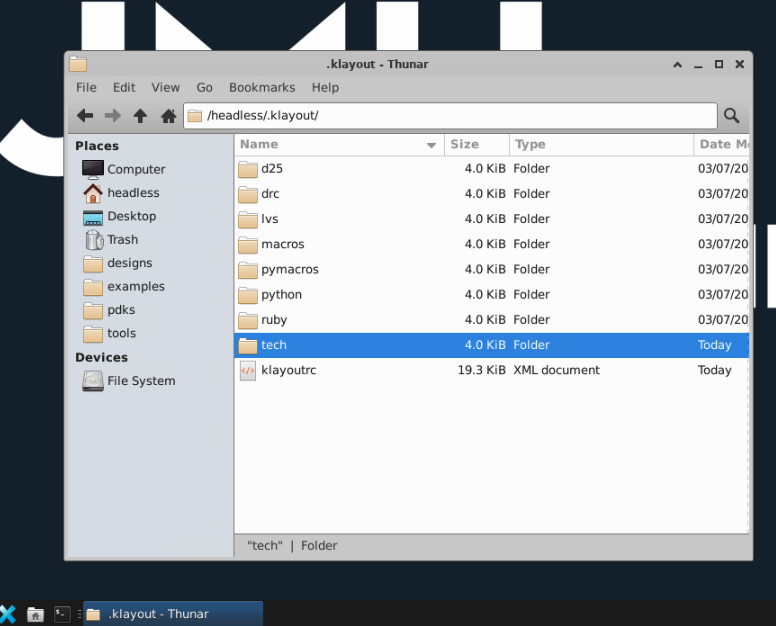776x626 pixels.
Task: Click taskbar file manager home icon
Action: click(35, 614)
